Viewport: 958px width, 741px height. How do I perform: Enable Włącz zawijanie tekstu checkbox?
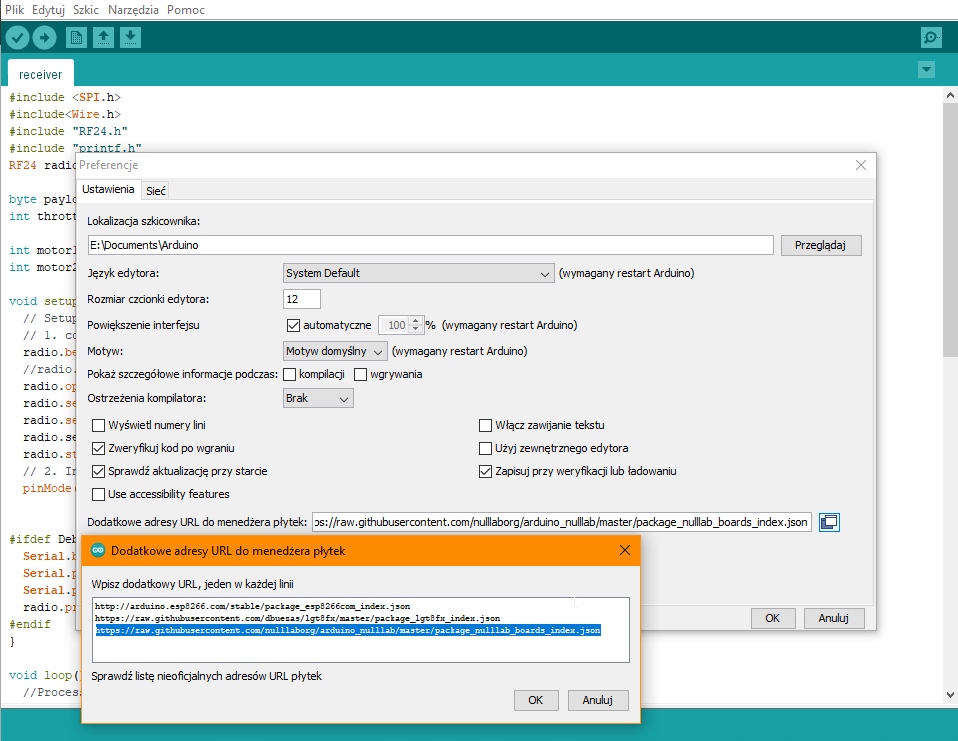[485, 425]
